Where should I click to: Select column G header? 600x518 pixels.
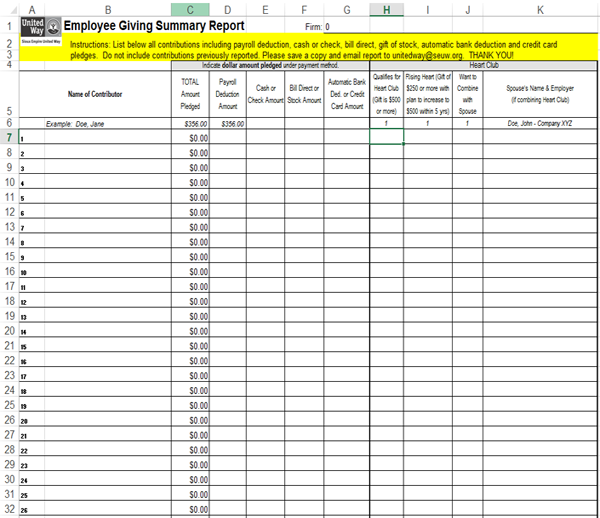pos(347,10)
